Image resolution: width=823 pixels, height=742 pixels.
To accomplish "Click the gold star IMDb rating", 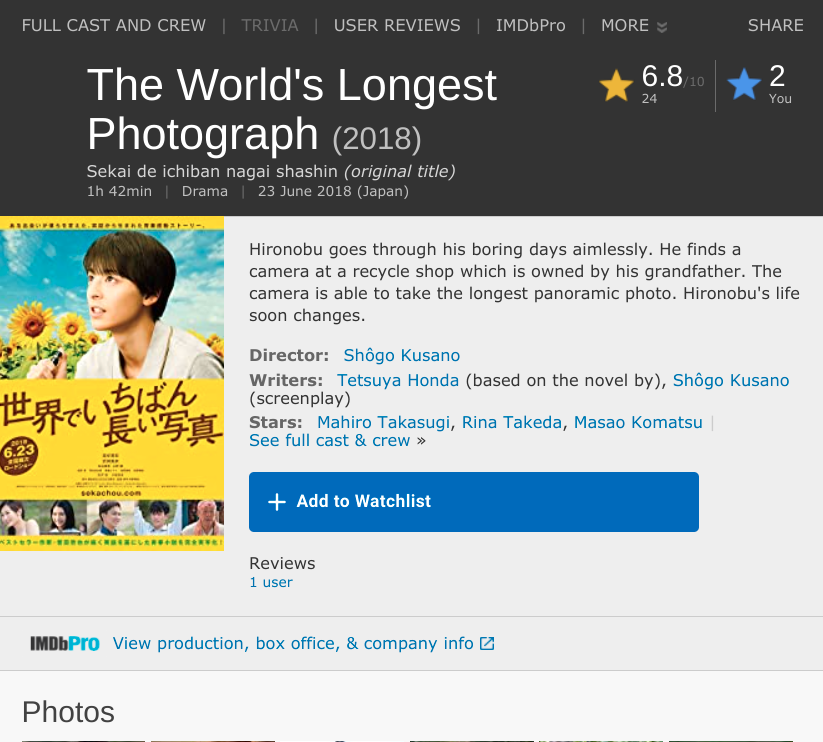I will point(616,85).
